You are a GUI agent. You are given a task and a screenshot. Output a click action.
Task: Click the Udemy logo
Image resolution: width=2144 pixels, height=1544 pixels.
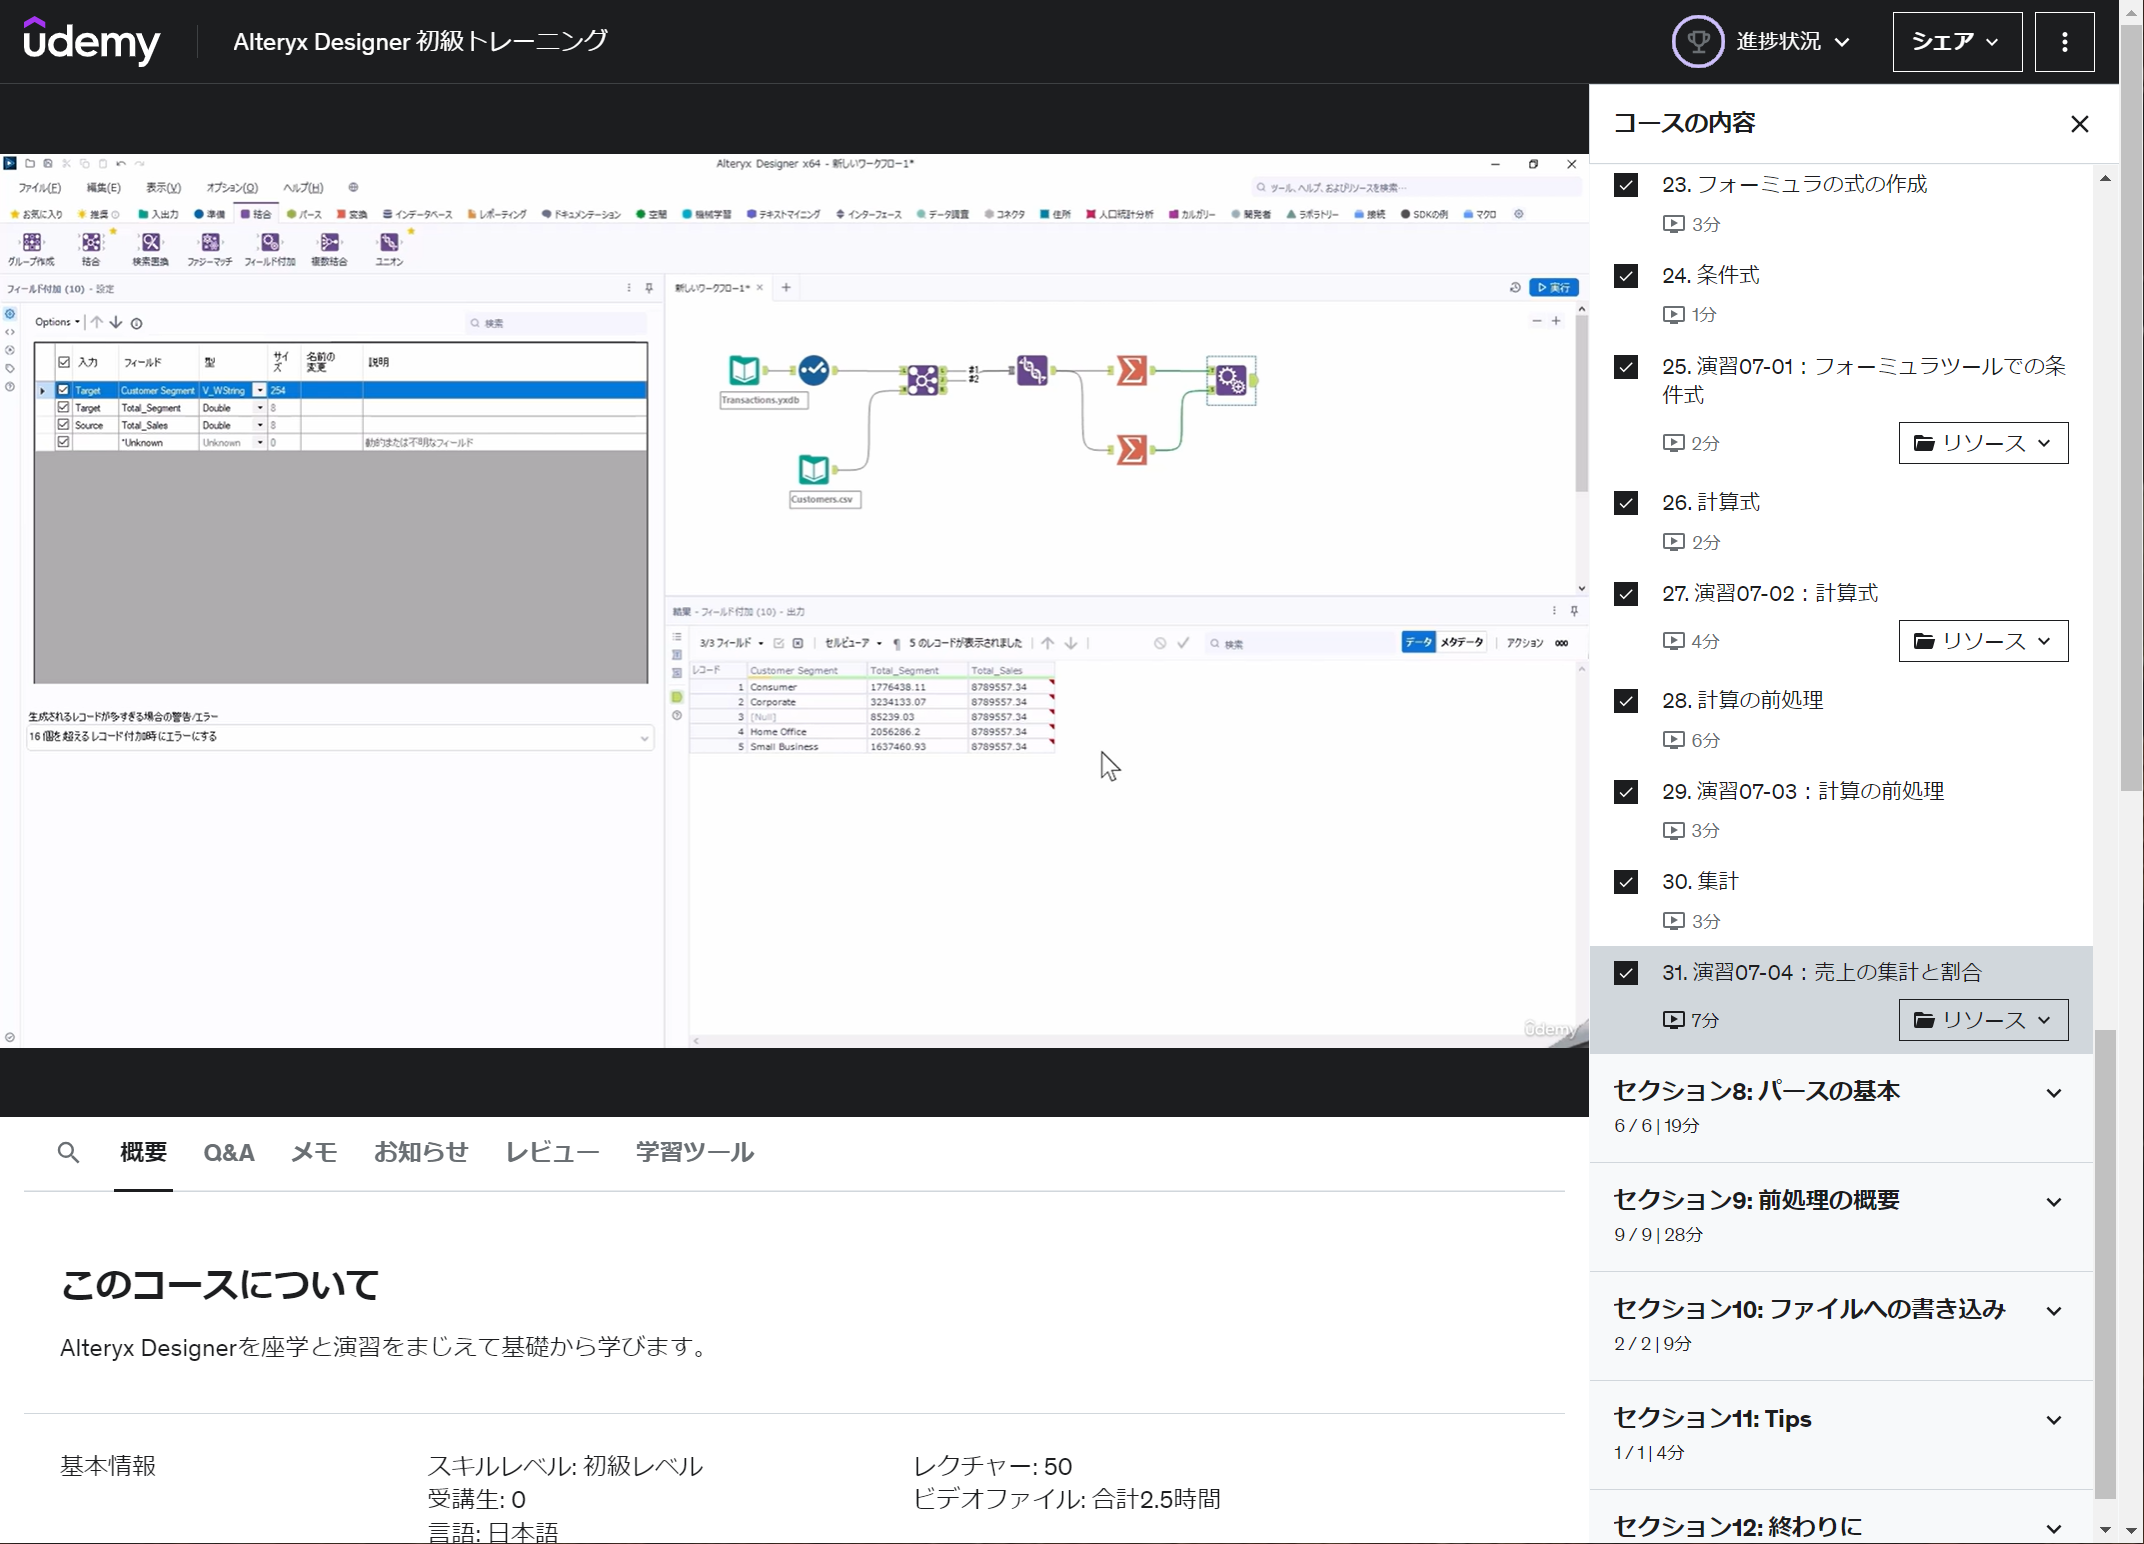(x=91, y=41)
